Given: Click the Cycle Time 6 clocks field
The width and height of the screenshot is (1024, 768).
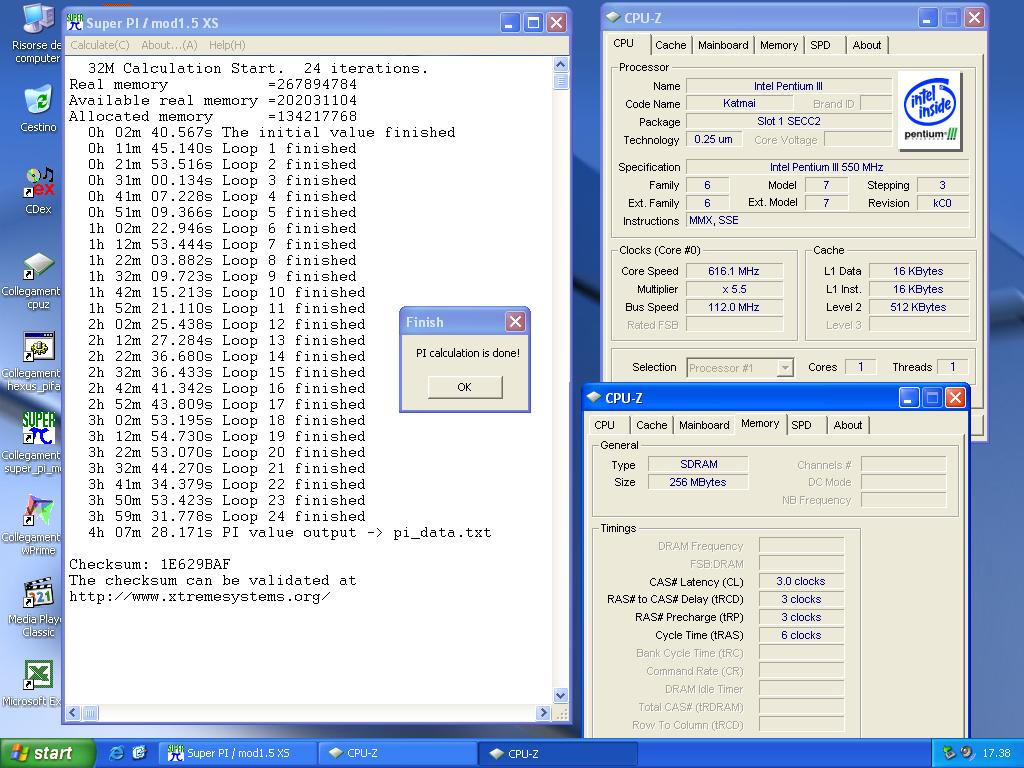Looking at the screenshot, I should click(801, 635).
